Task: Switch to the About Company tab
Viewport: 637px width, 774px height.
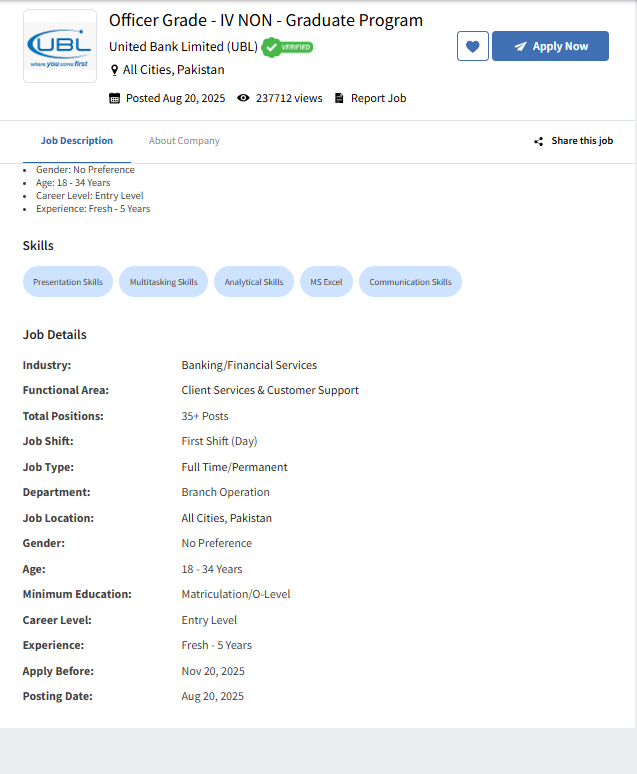Action: [184, 141]
